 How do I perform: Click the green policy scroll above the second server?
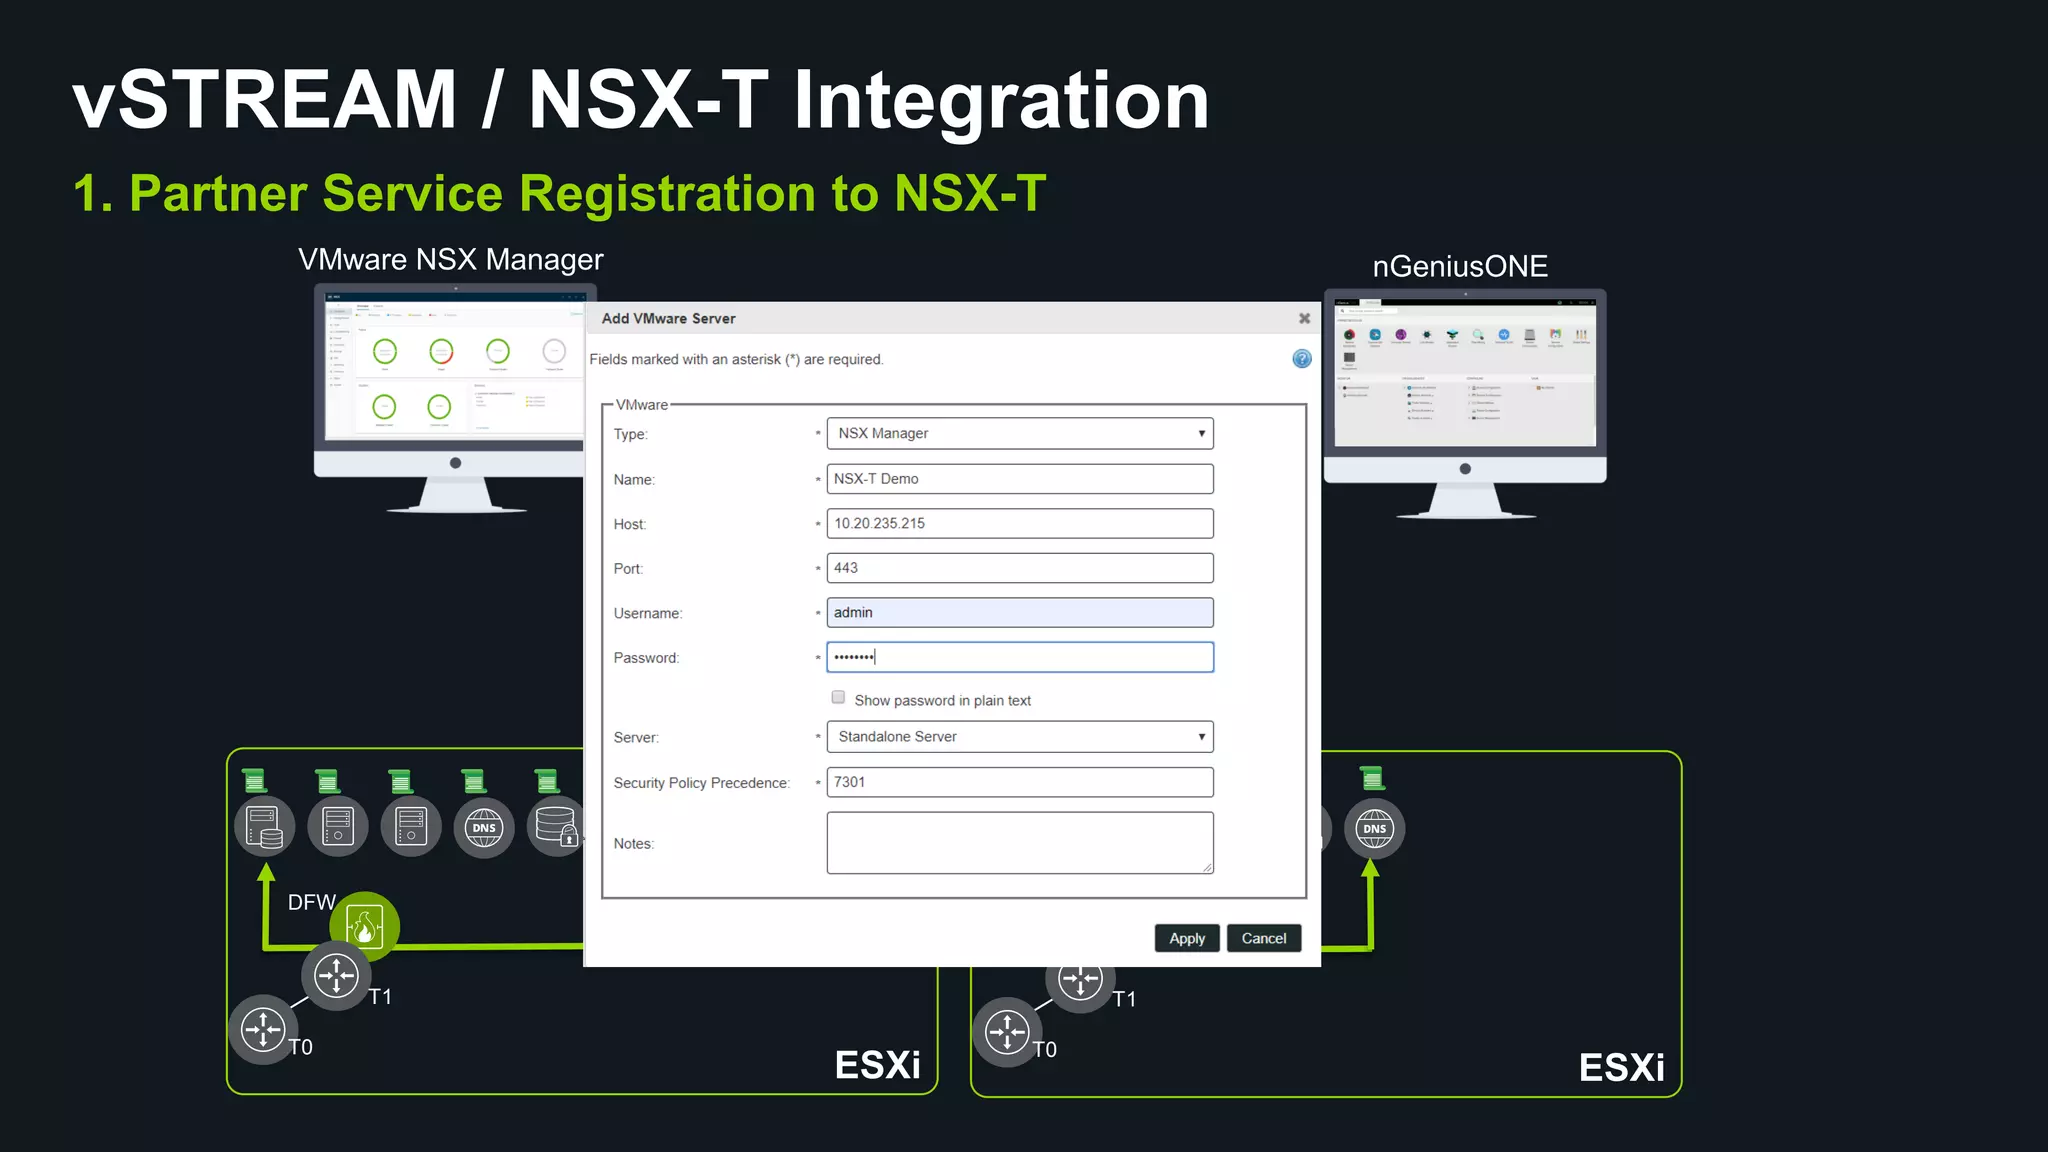328,781
